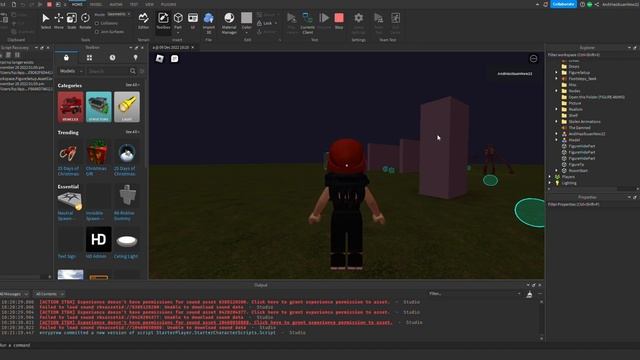Click See All next to Categories

[x=132, y=85]
